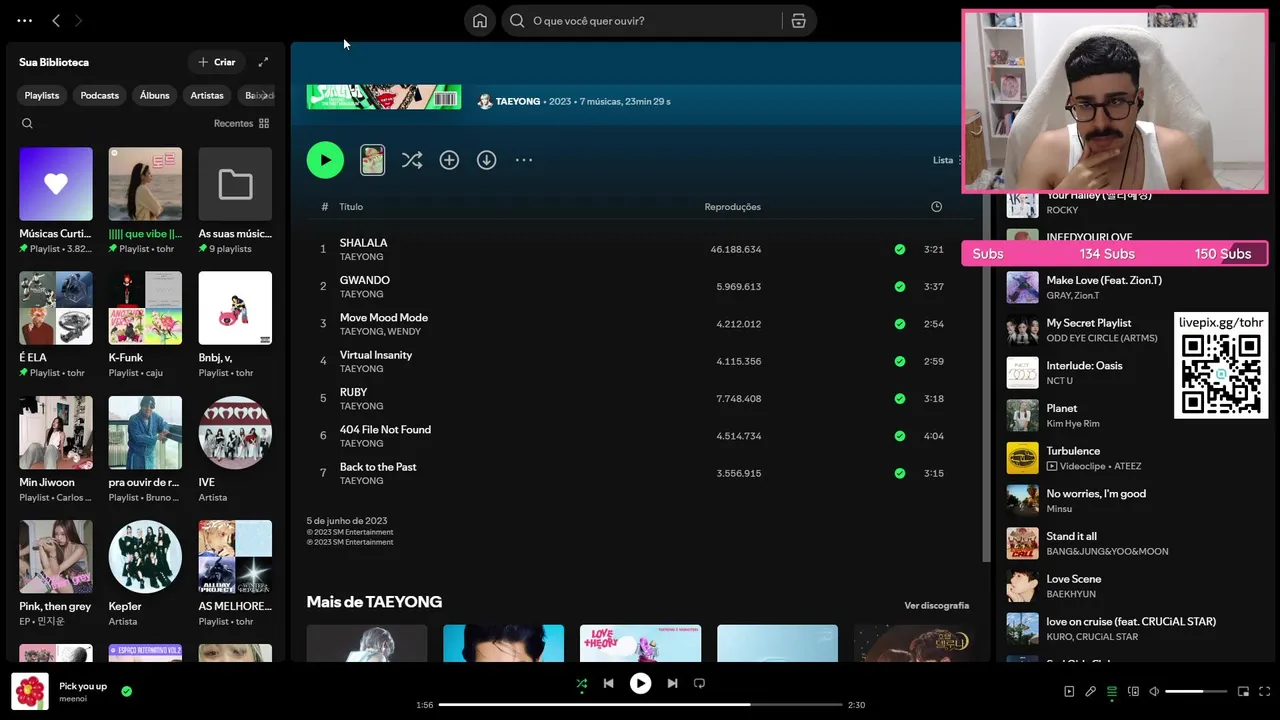Screen dimensions: 1280x720
Task: Open connect to a device icon
Action: coord(1133,692)
